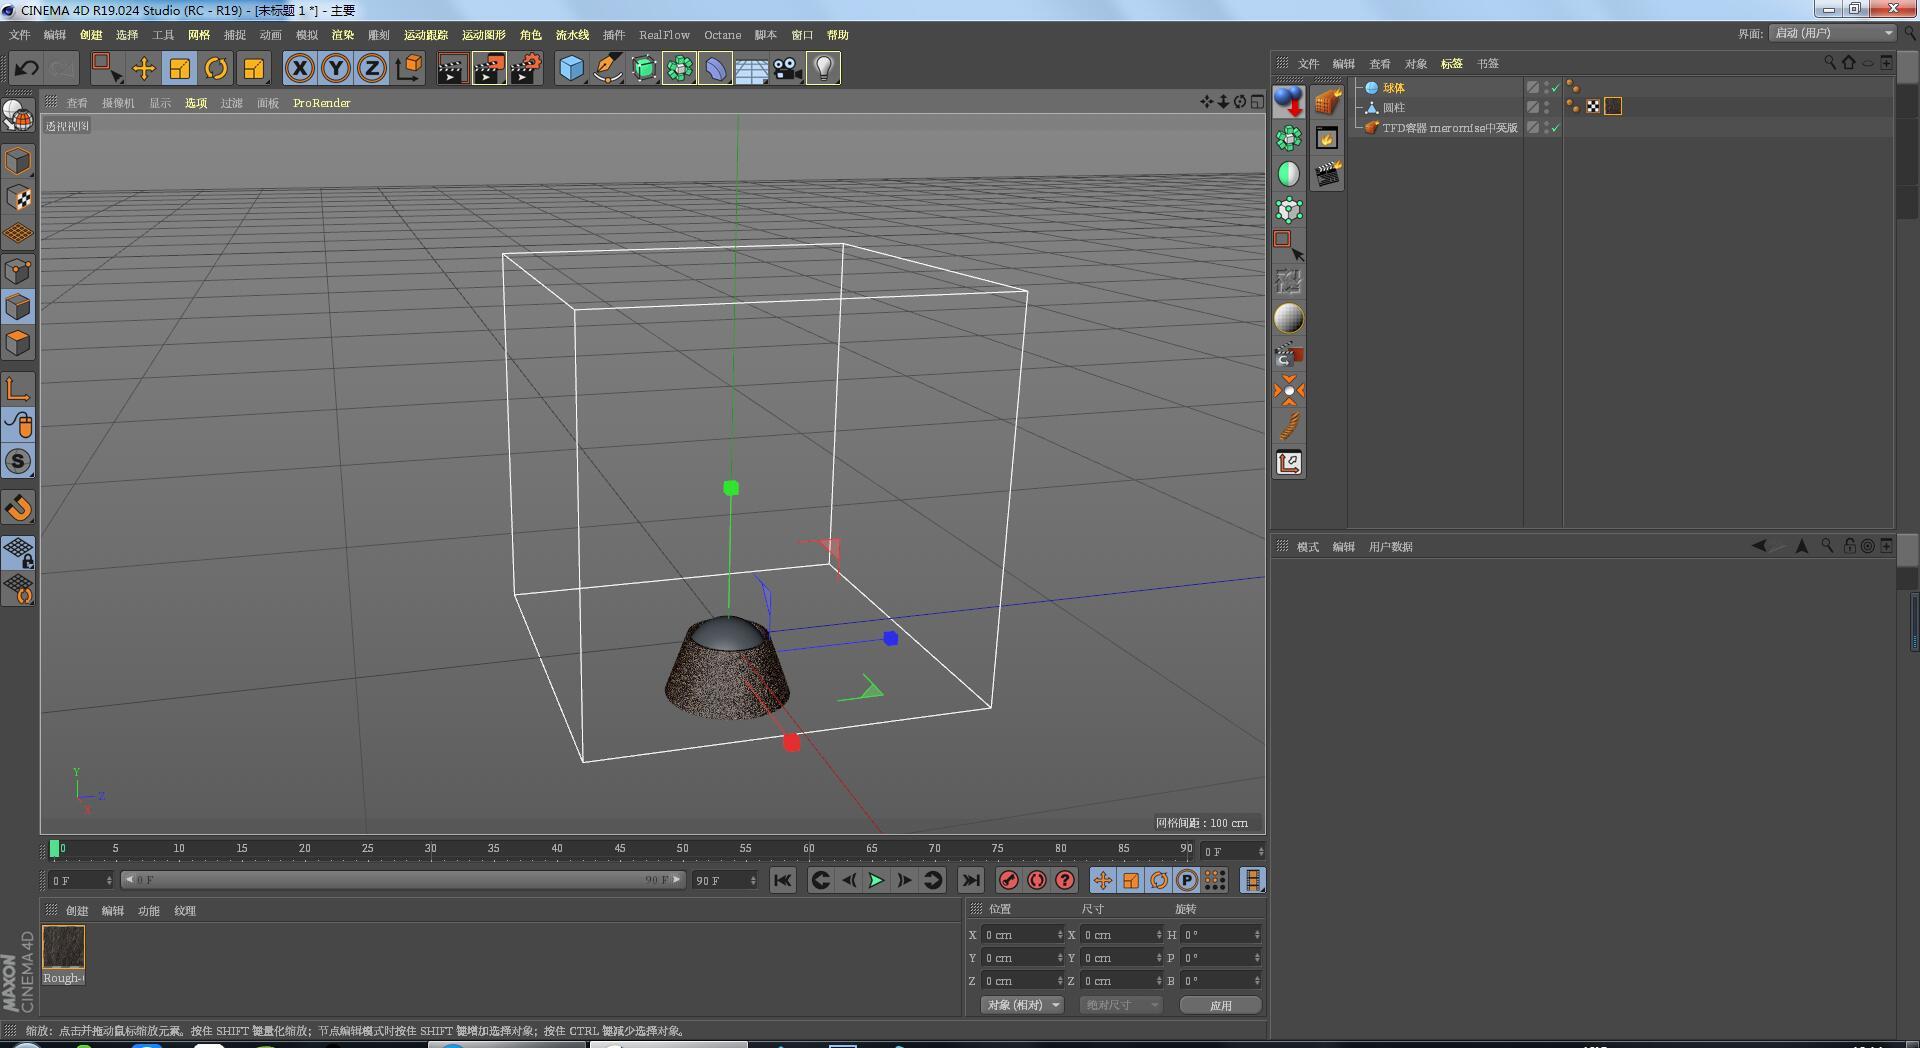Open the Edit Render Settings icon
1920x1048 pixels.
[x=525, y=69]
